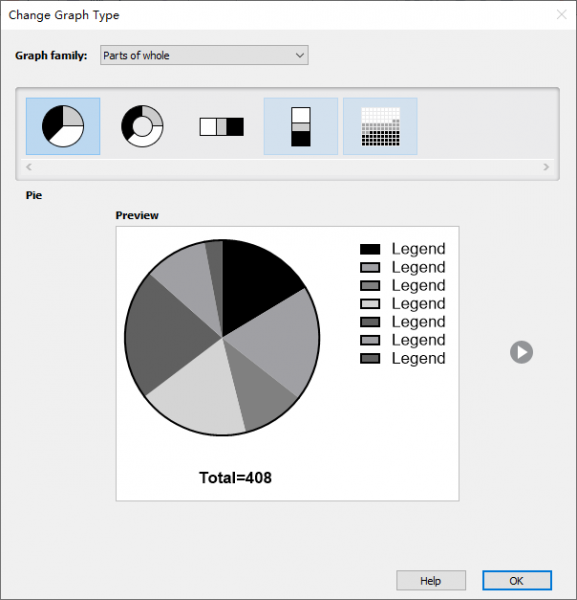The height and width of the screenshot is (600, 577).
Task: Click the light gray fourth legend swatch
Action: click(370, 304)
